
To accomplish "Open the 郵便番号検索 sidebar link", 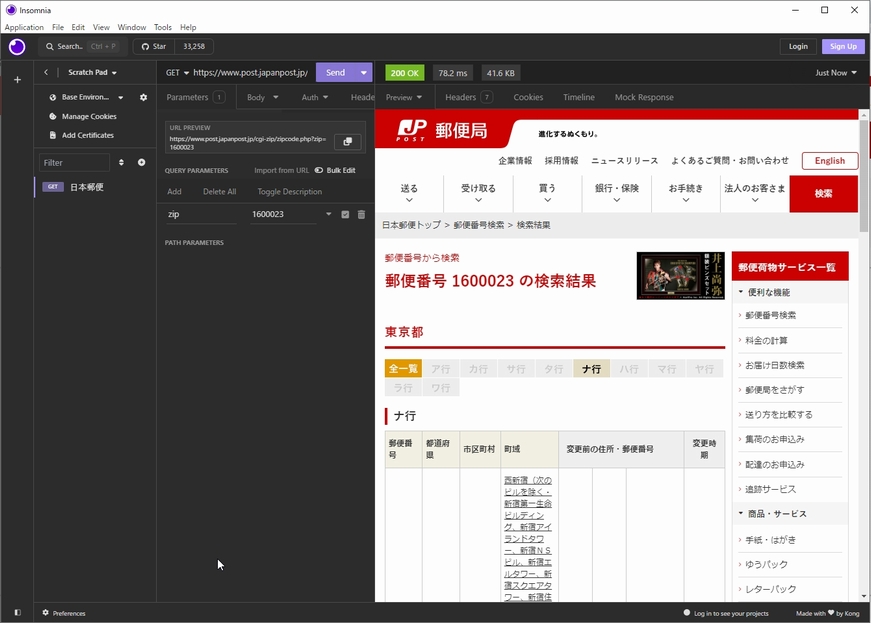I will point(770,315).
